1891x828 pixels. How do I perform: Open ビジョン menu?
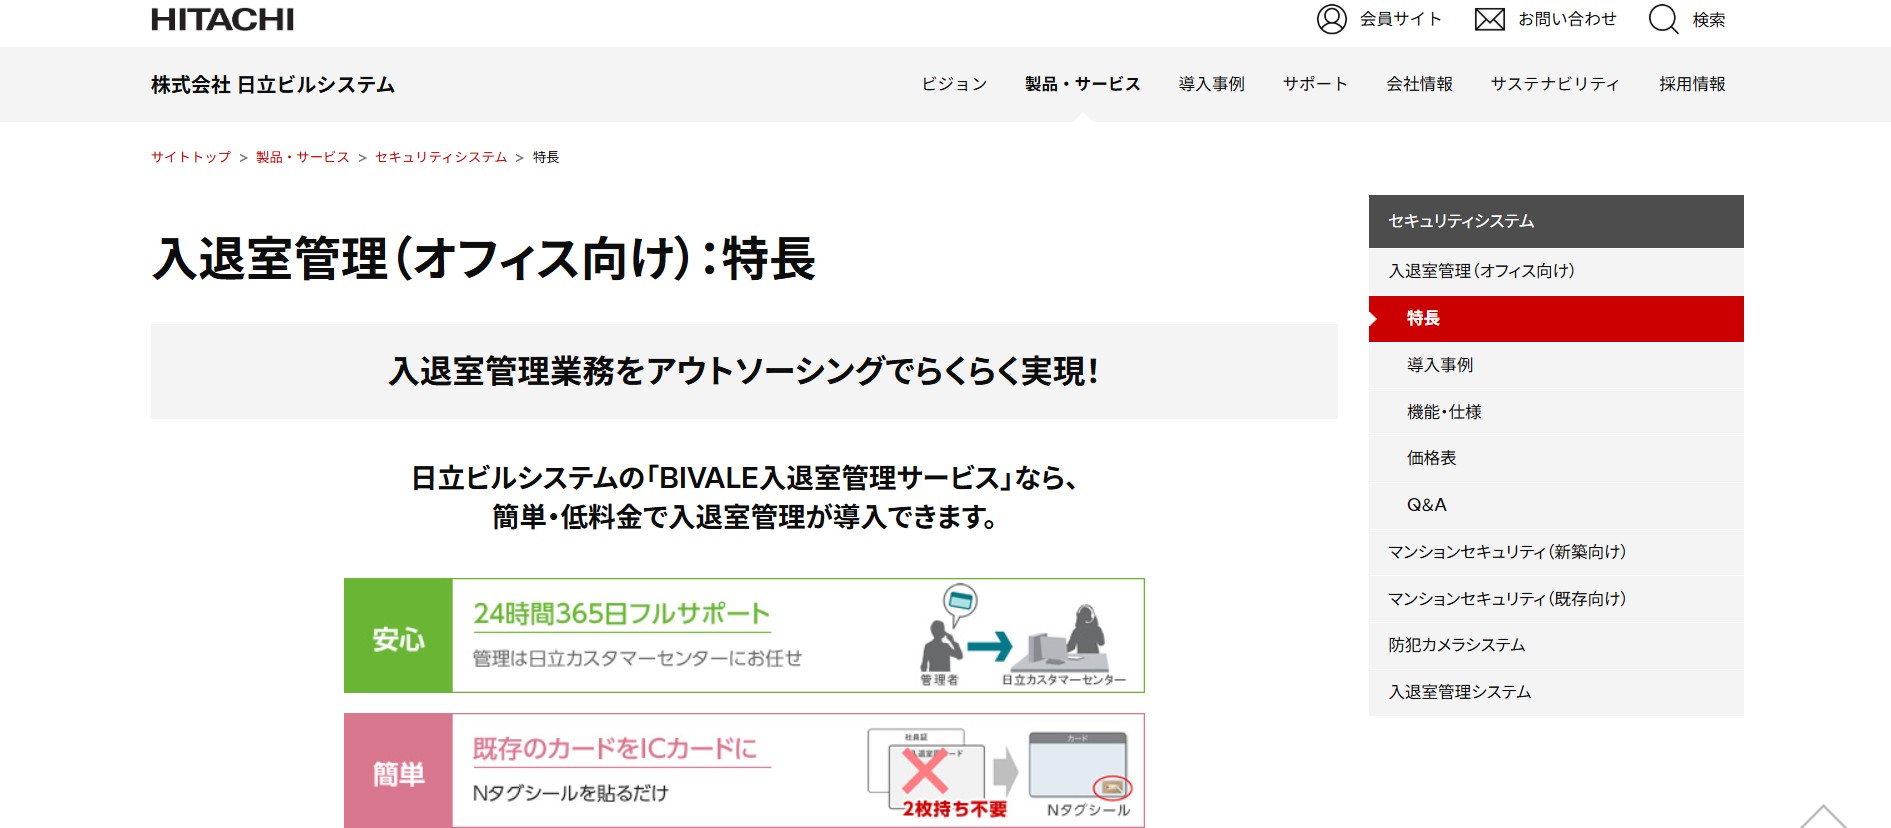[954, 84]
